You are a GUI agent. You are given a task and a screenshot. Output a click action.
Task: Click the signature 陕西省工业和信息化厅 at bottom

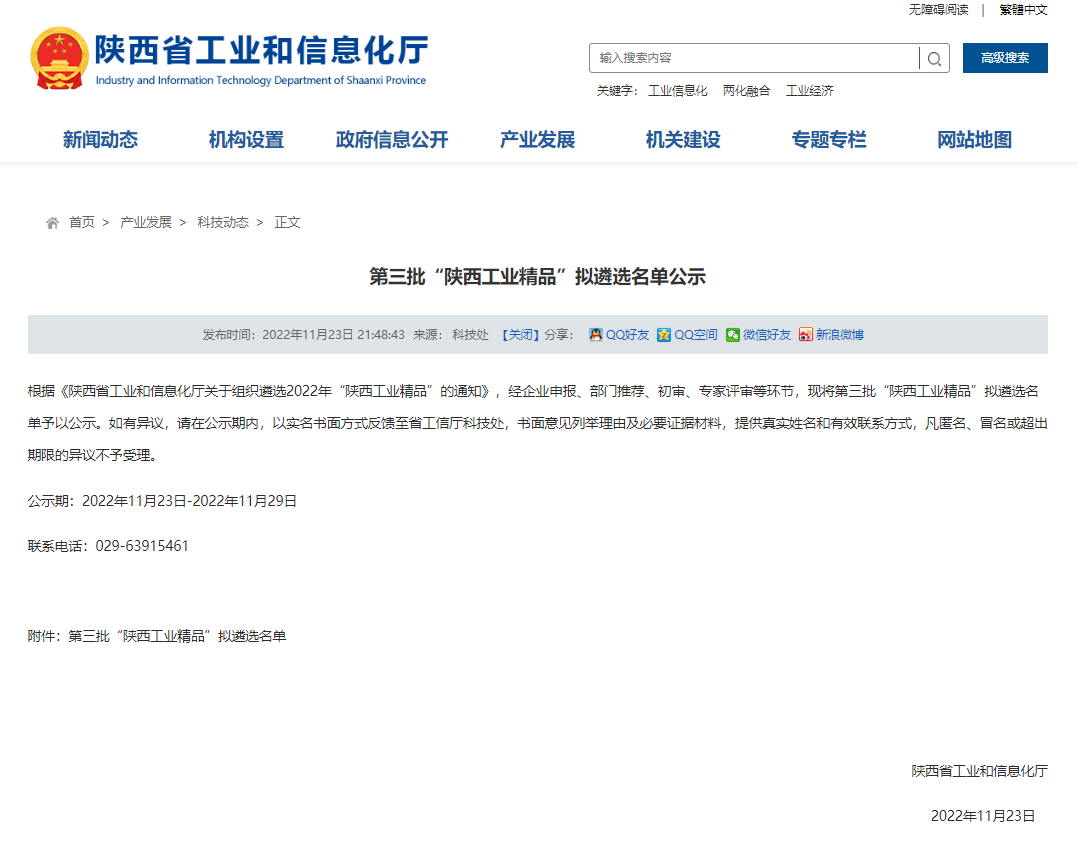tap(979, 772)
